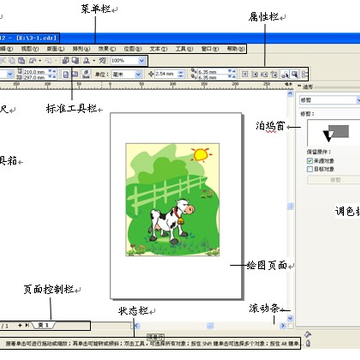
Task: Open the 文本(T) menu
Action: click(159, 49)
